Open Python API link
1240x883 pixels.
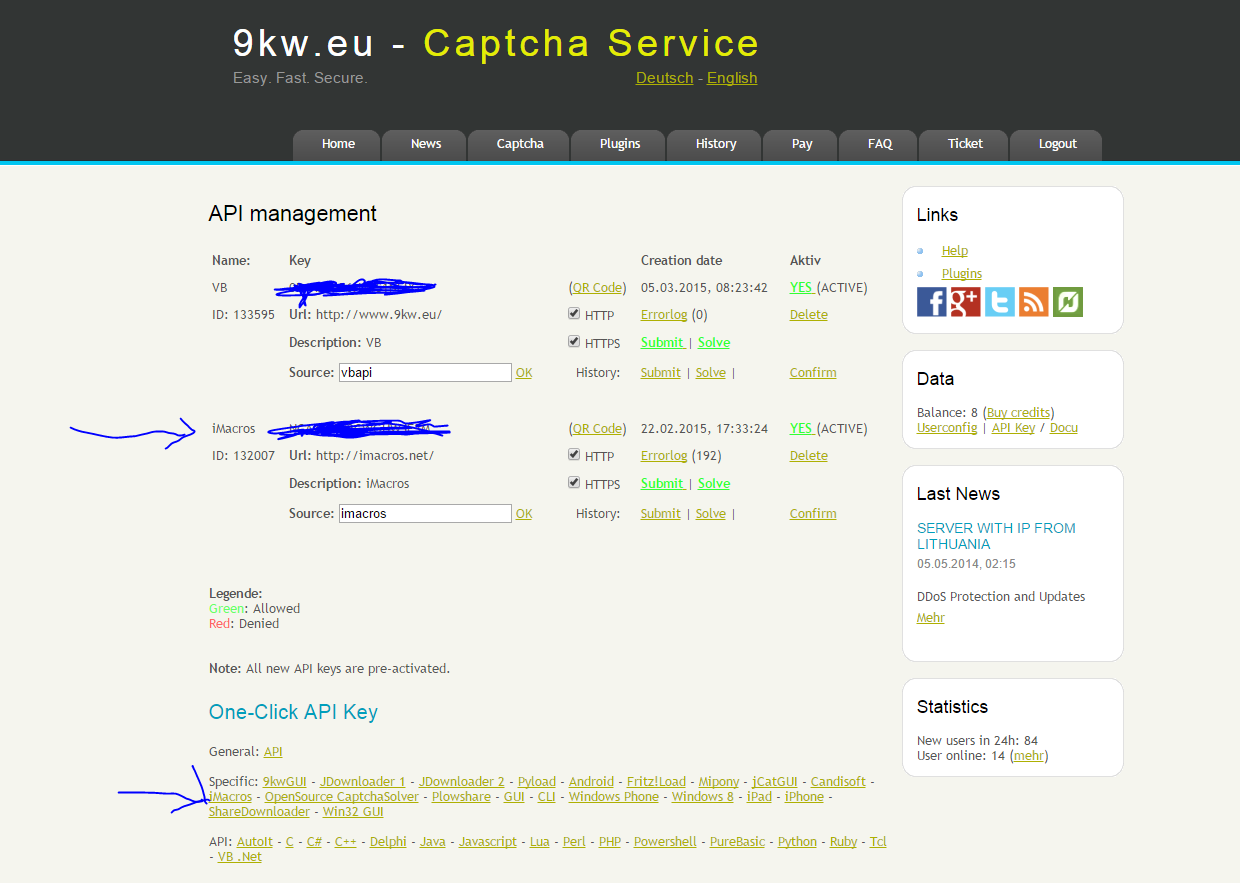(x=797, y=842)
